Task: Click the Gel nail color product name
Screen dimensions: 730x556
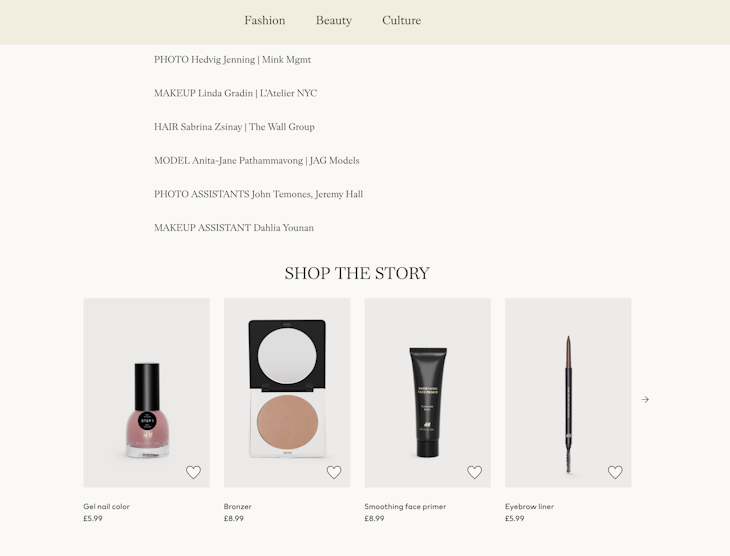Action: click(x=106, y=506)
